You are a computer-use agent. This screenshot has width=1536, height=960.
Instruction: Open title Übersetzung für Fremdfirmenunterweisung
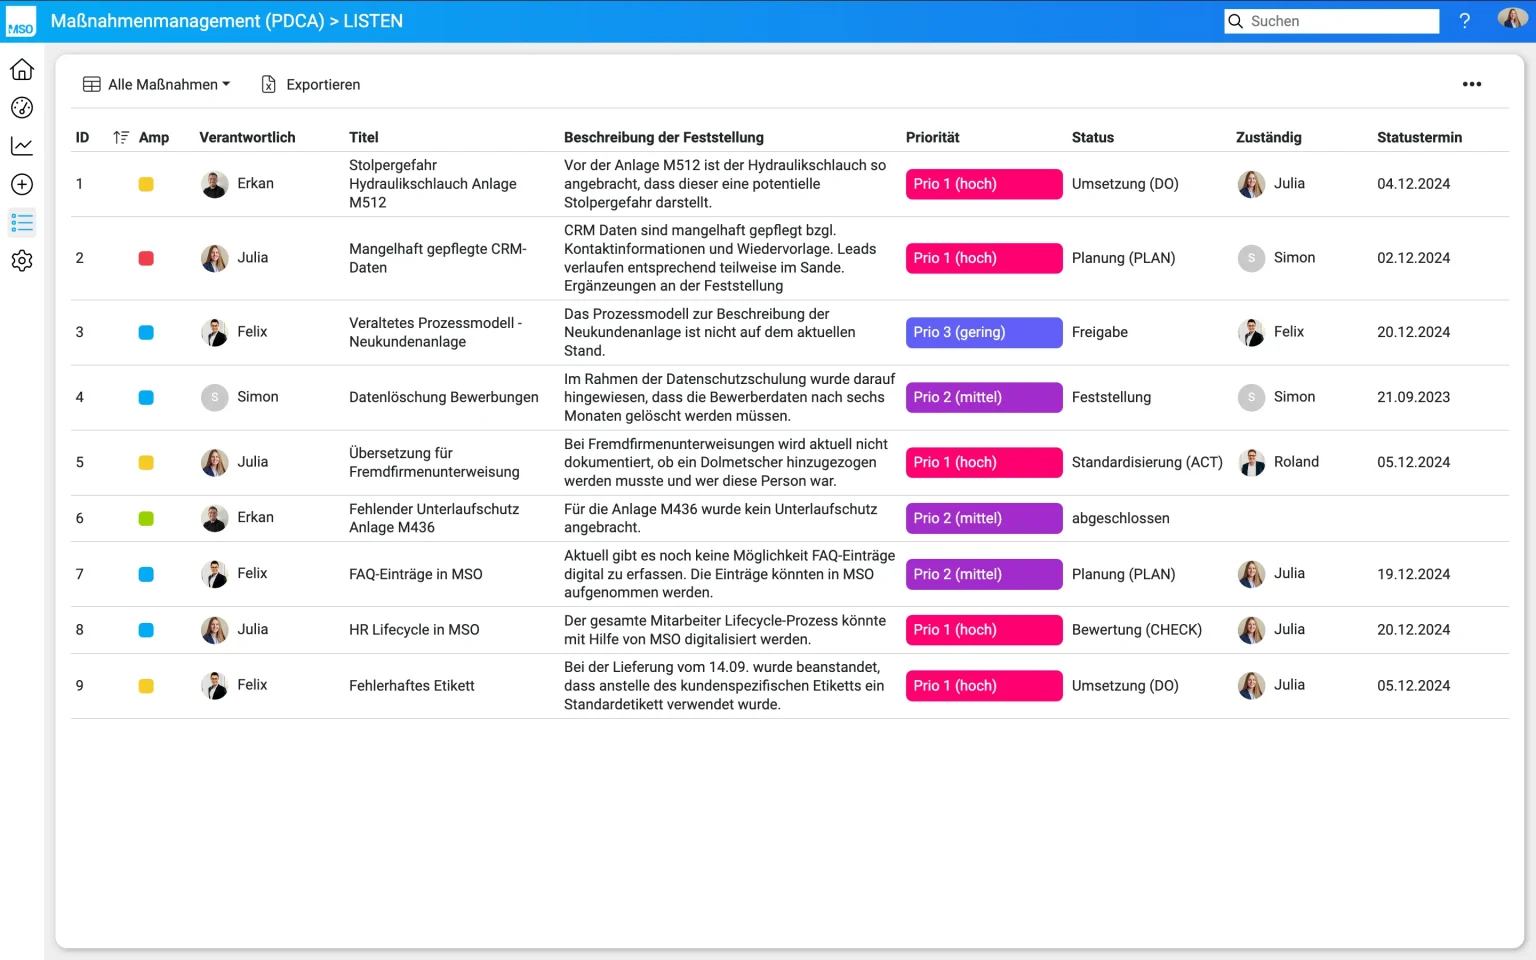pos(434,462)
